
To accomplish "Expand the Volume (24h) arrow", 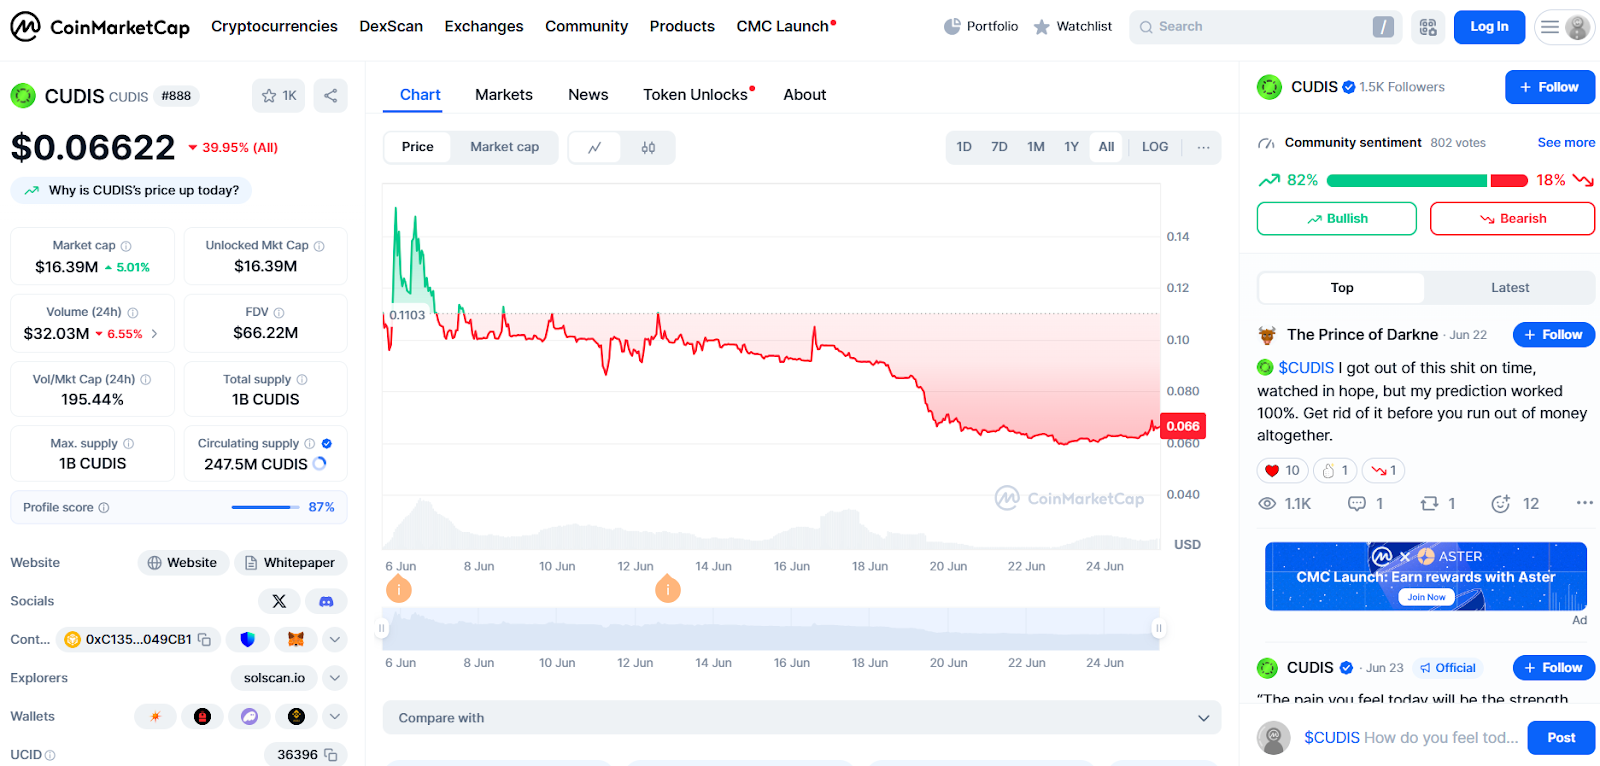I will 154,334.
